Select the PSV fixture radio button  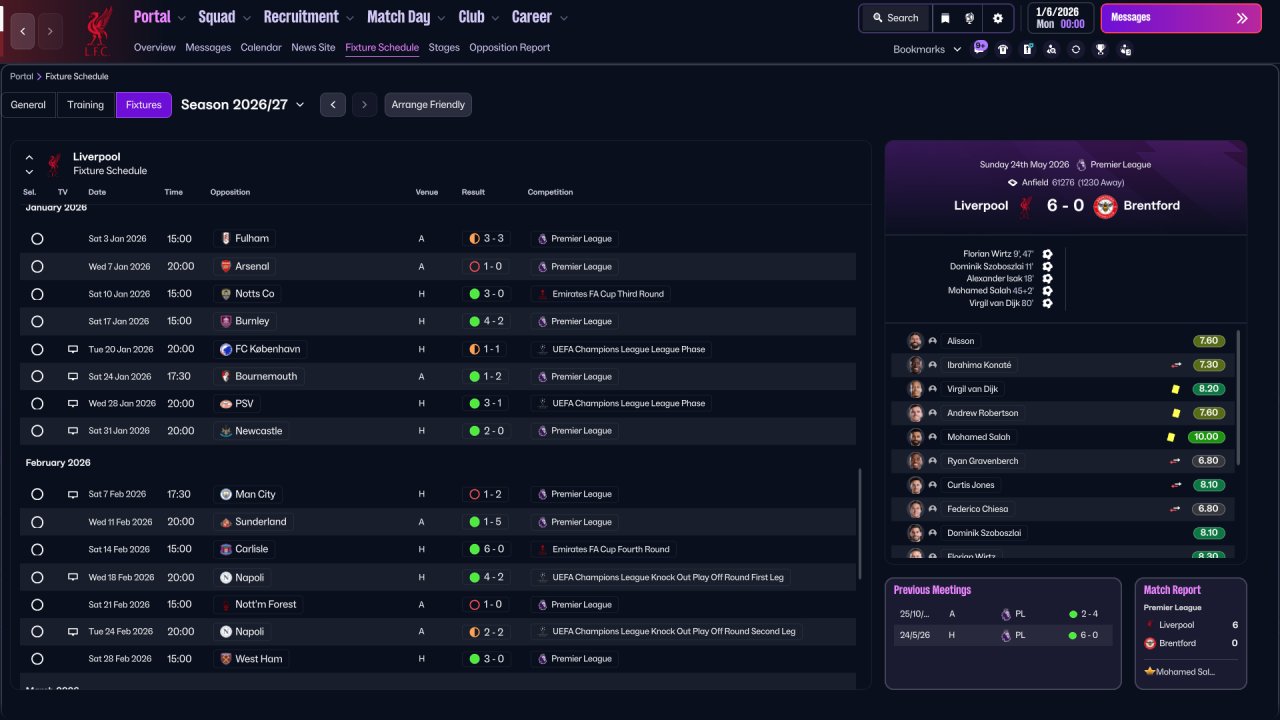coord(37,404)
